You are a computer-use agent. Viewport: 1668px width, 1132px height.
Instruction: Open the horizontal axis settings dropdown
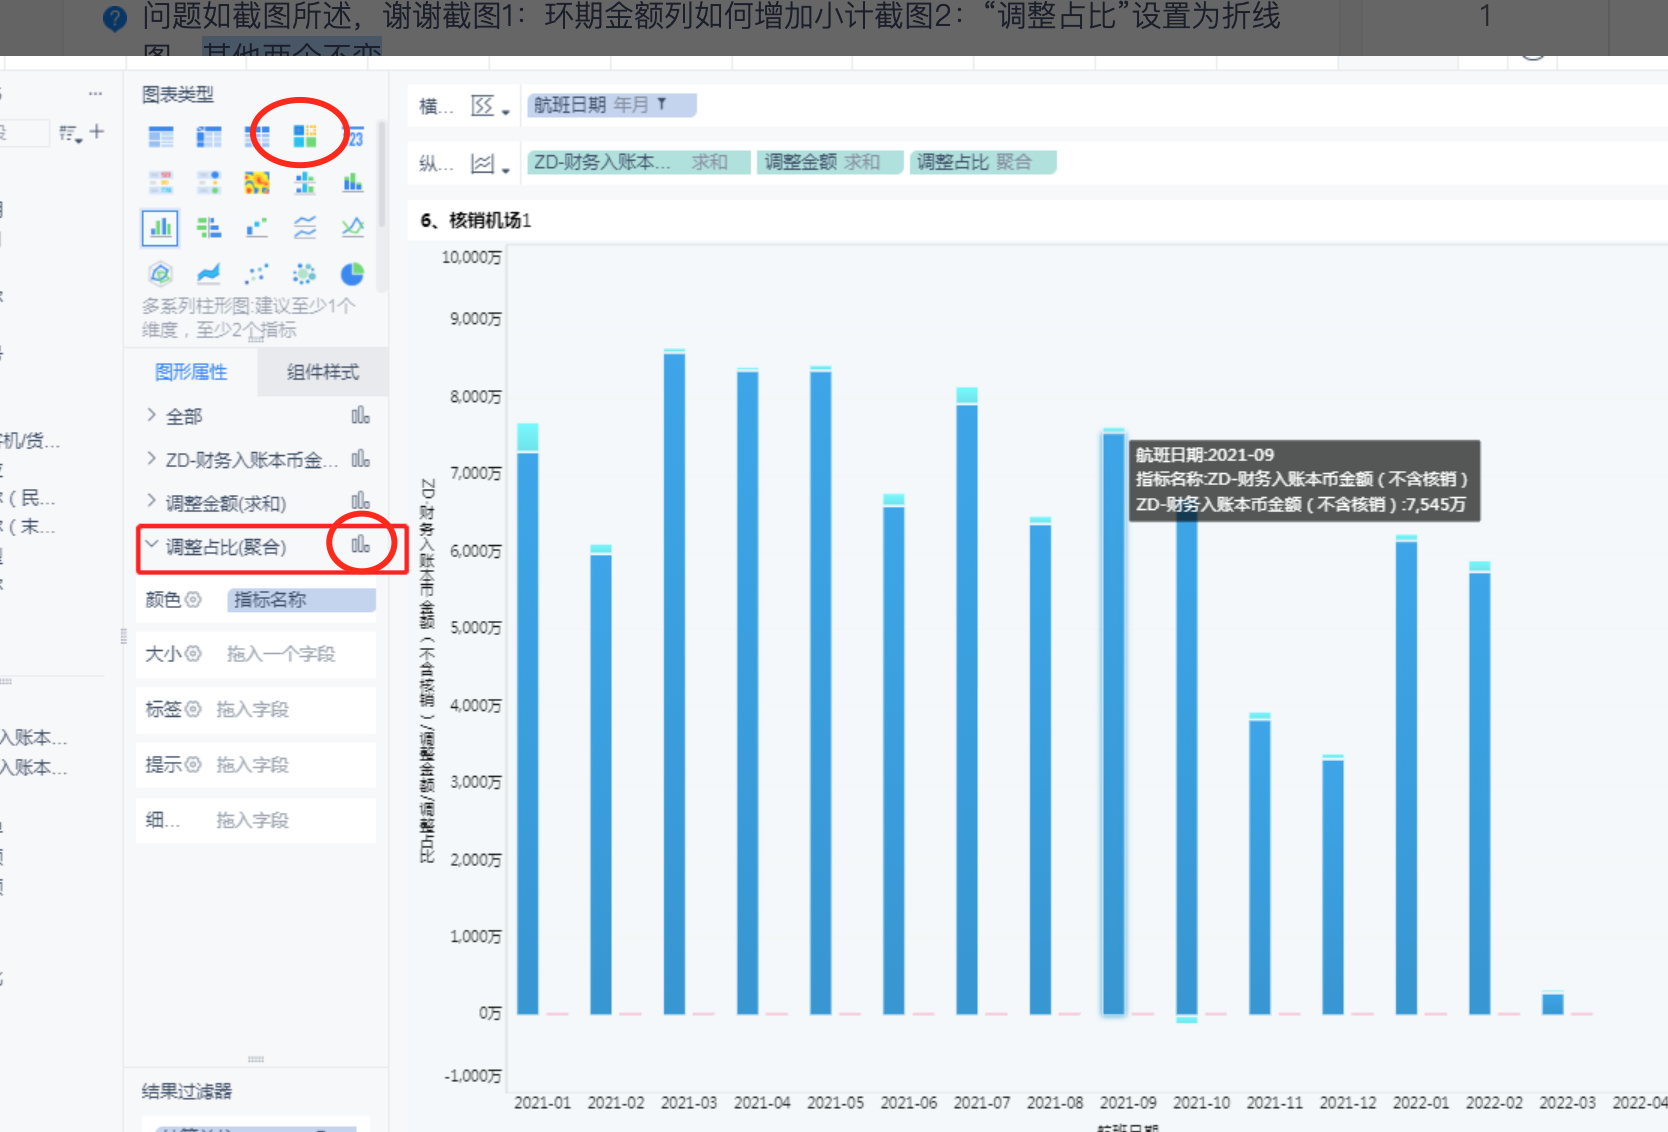coord(491,106)
